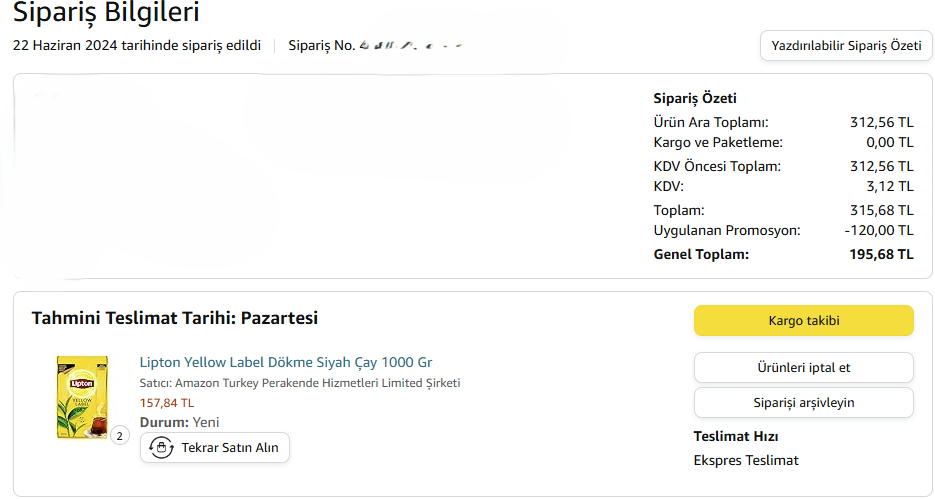
Task: Click the reorder basket icon
Action: pos(161,448)
